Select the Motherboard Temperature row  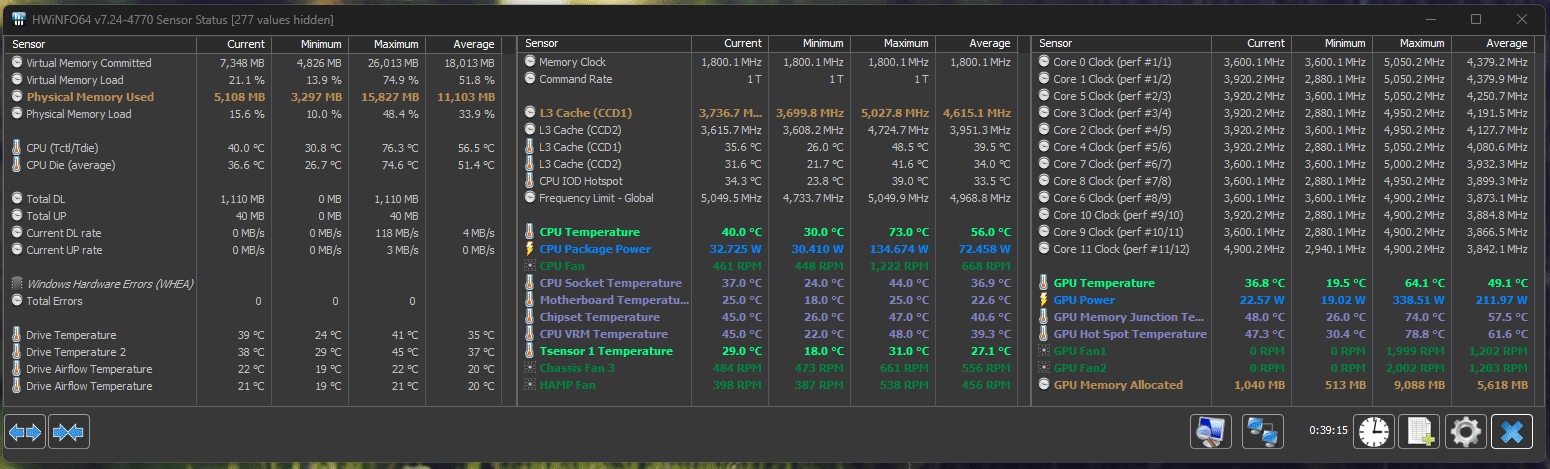[767, 300]
